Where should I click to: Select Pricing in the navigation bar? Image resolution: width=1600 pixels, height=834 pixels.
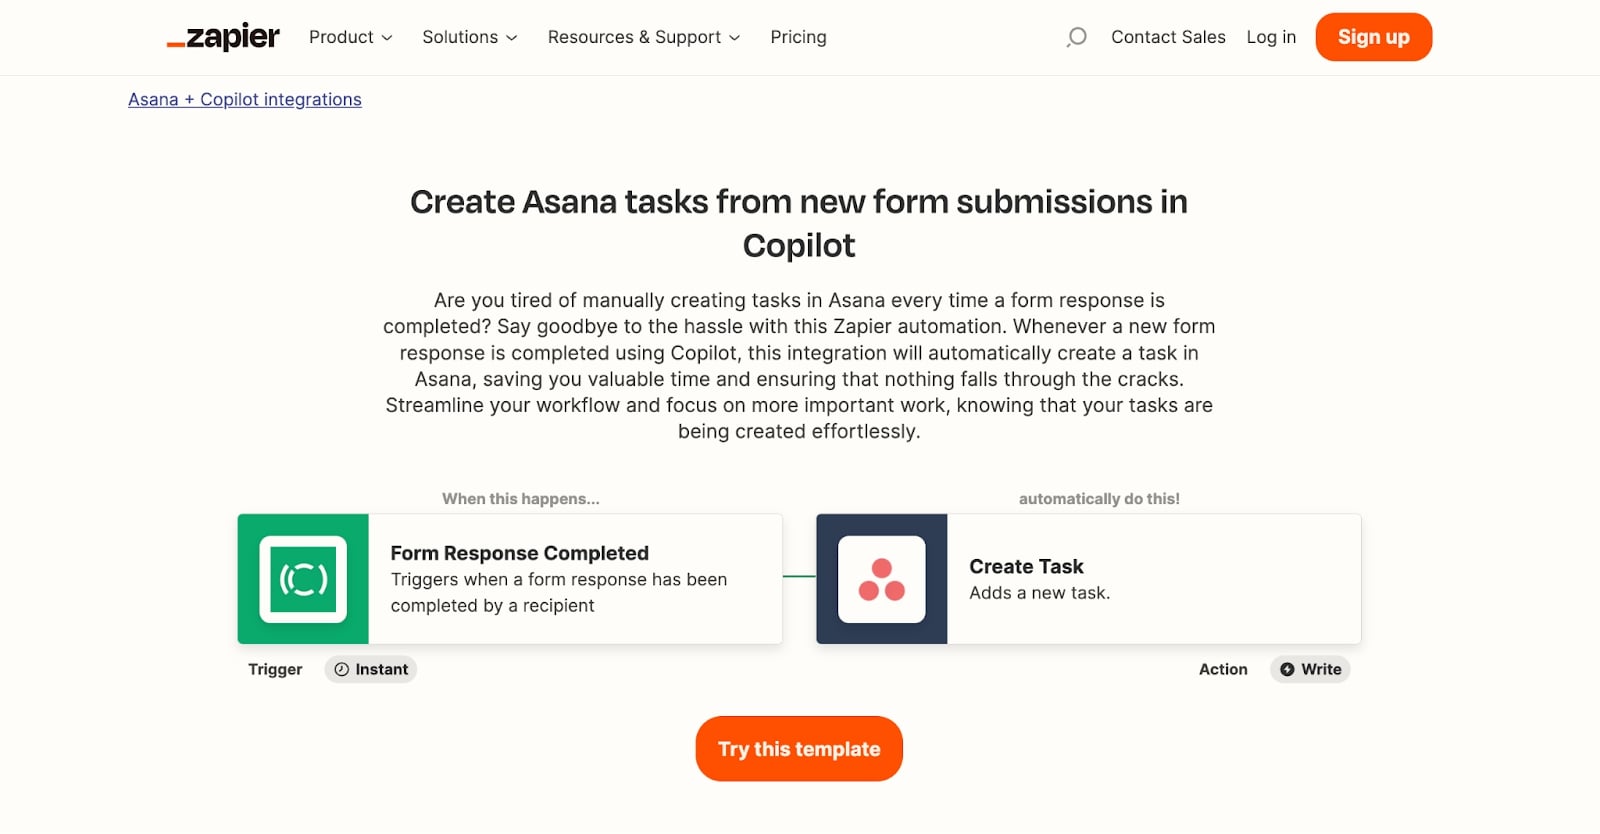tap(797, 37)
